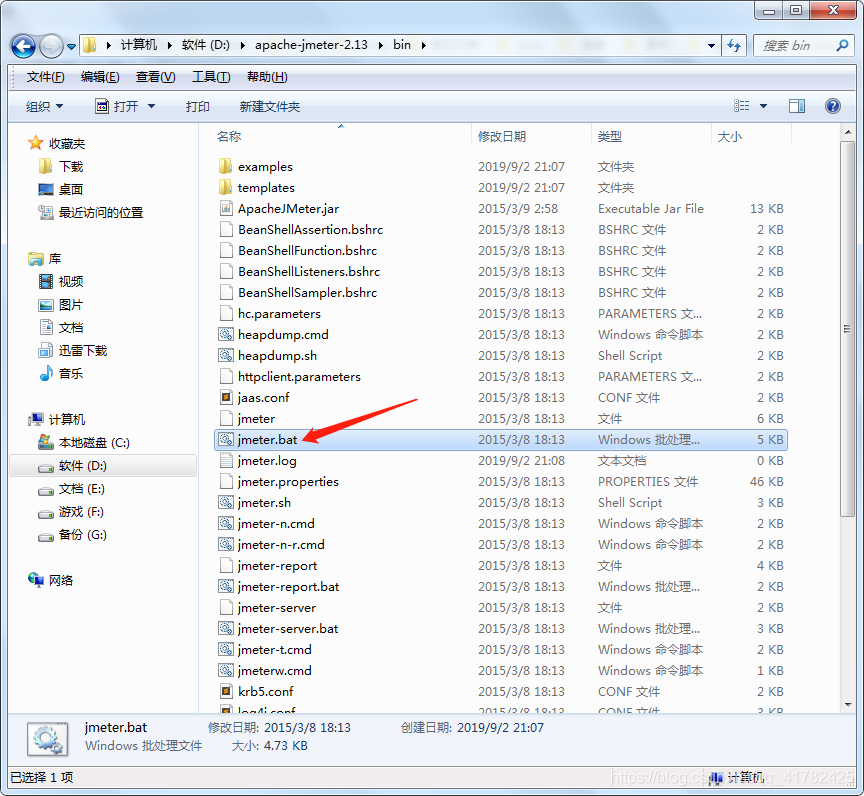The width and height of the screenshot is (864, 796).
Task: Click the 打印 toolbar button
Action: click(x=197, y=106)
